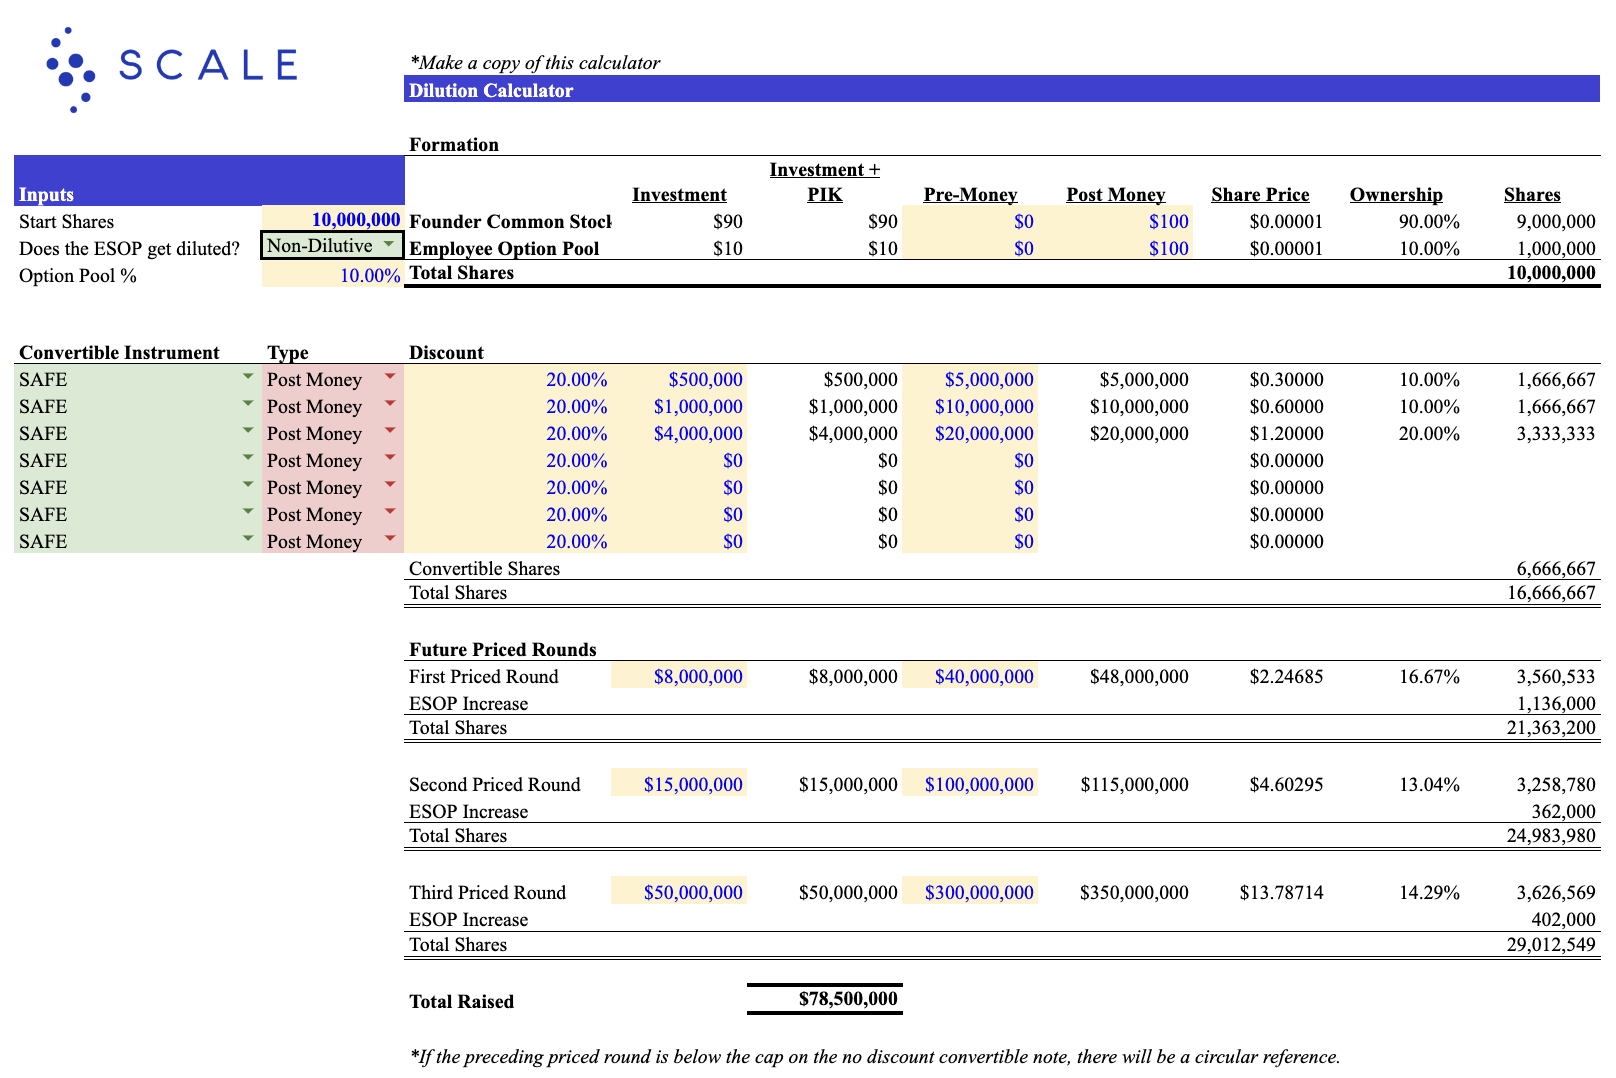Image resolution: width=1616 pixels, height=1078 pixels.
Task: Open the Post Money dropdown on the fourth convertible row
Action: pos(389,460)
